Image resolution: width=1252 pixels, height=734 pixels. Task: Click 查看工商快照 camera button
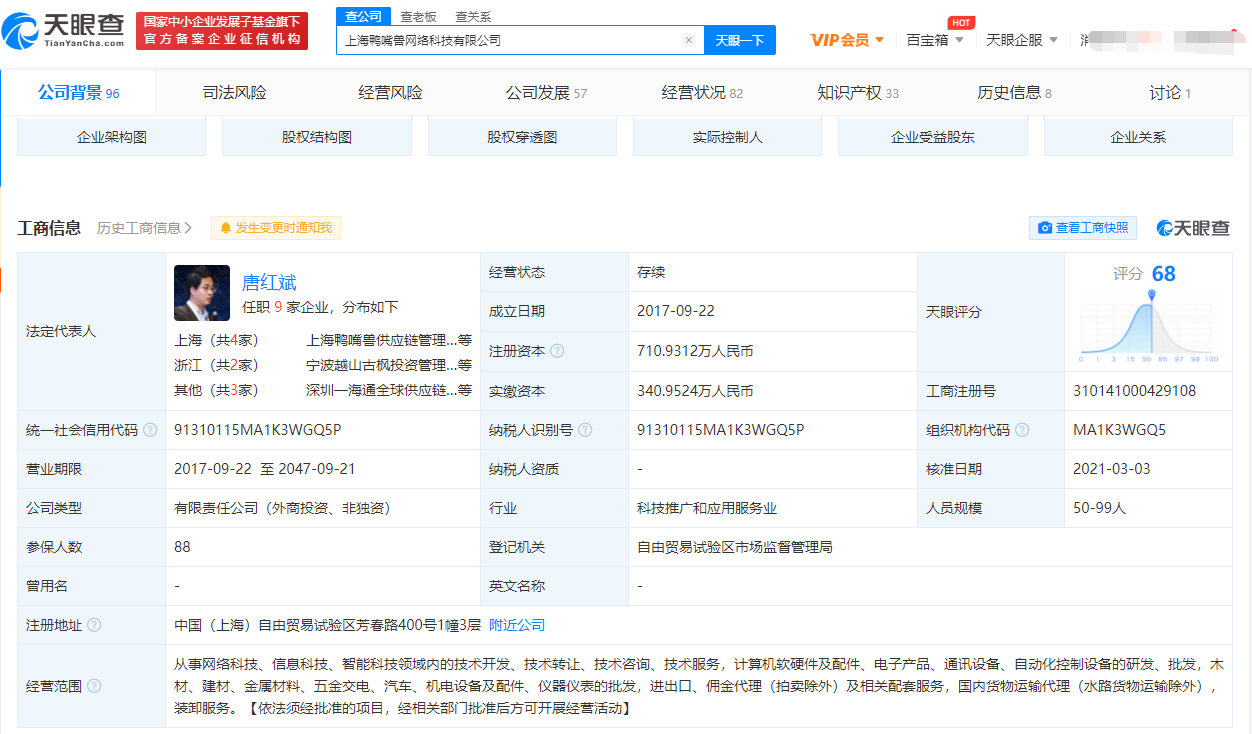(1083, 228)
